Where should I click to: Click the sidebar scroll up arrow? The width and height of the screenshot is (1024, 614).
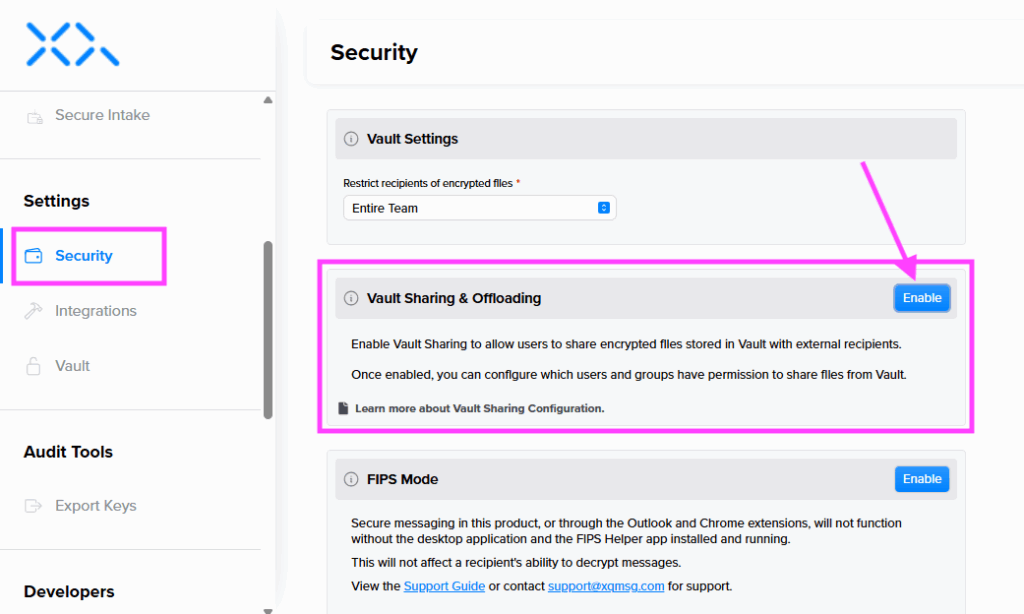[267, 100]
